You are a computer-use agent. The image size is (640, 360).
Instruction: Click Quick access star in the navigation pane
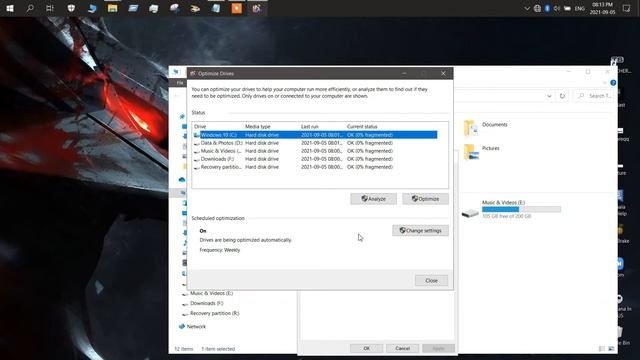pyautogui.click(x=182, y=116)
